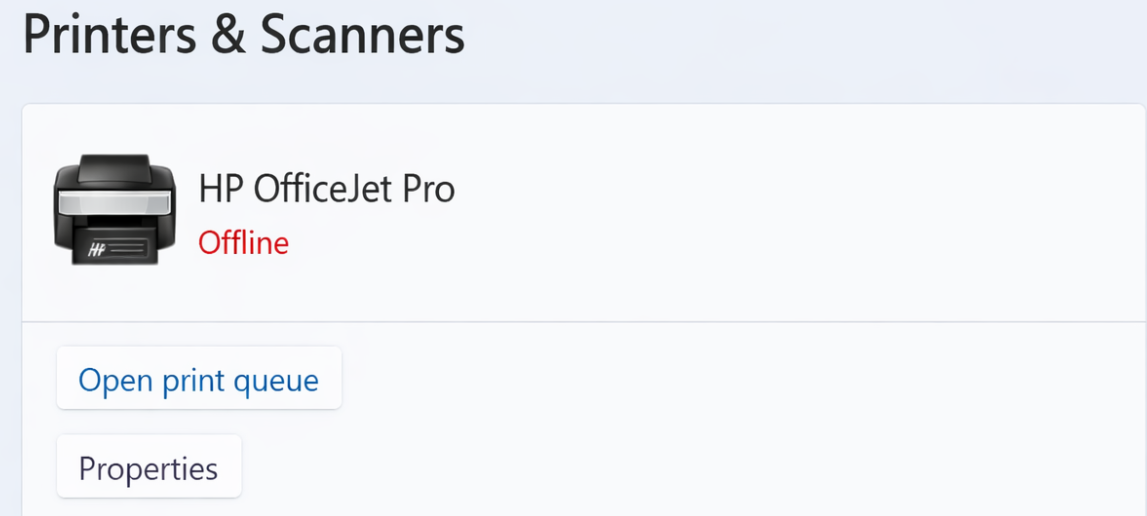Viewport: 1147px width, 516px height.
Task: Click the HP OfficeJet Pro name
Action: (x=326, y=189)
